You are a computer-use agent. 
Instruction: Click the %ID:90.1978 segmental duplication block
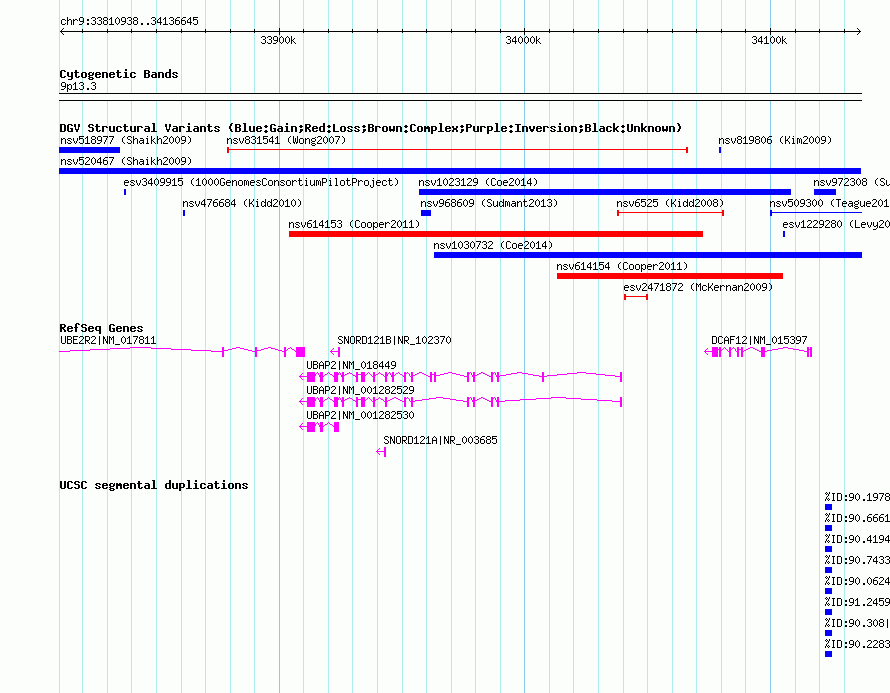(828, 507)
